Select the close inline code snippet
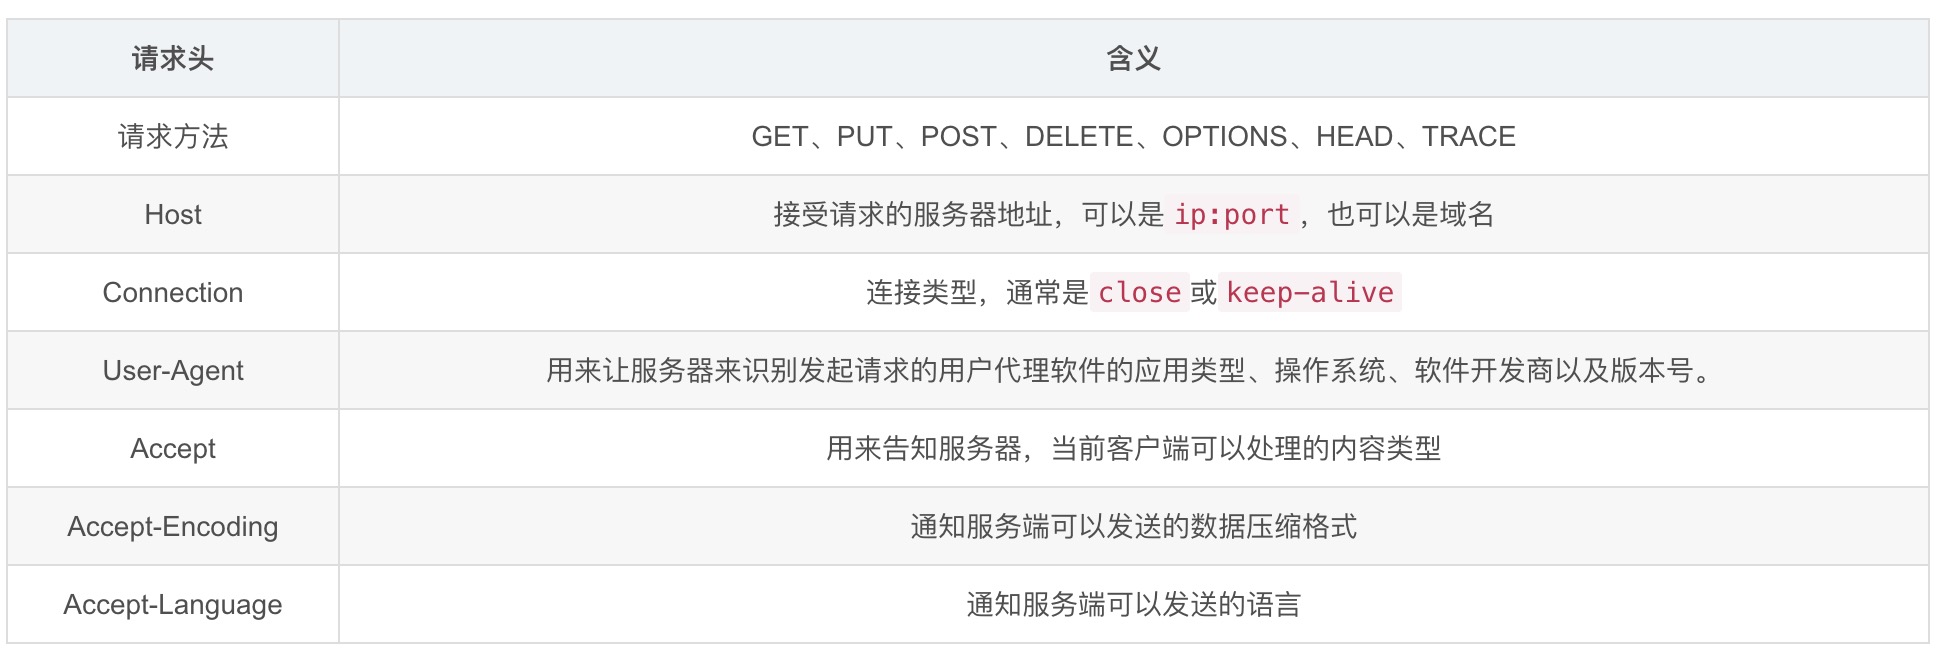Screen dimensions: 1942x660 point(1139,293)
